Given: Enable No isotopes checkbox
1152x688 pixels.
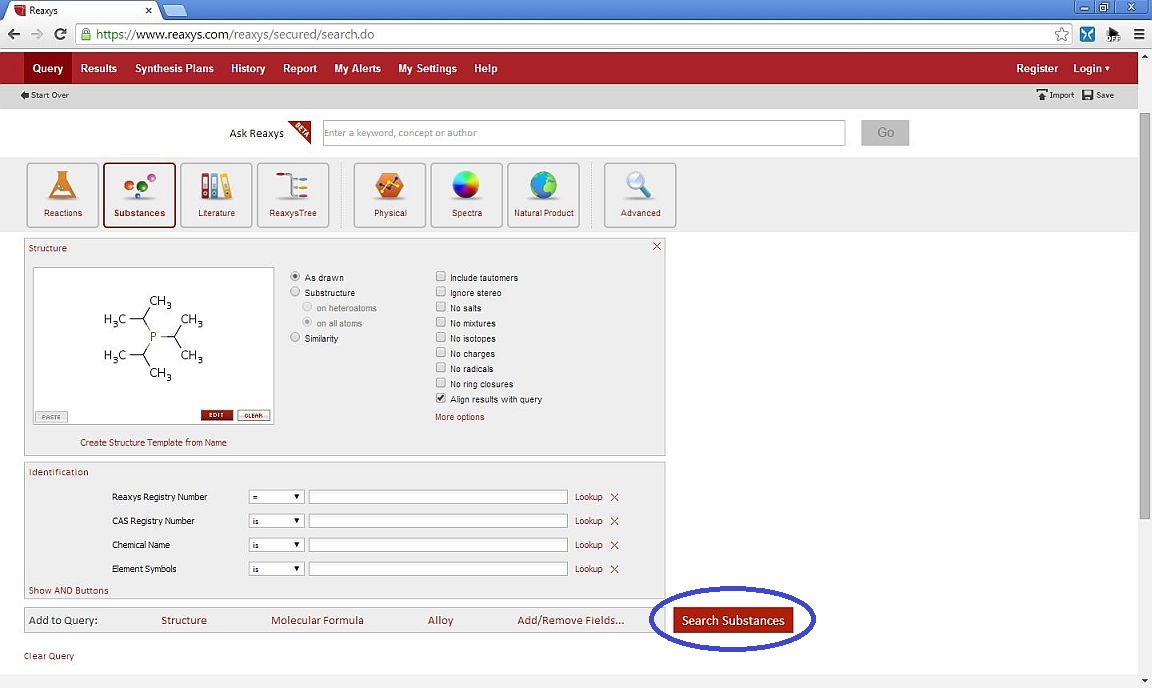Looking at the screenshot, I should click(x=441, y=337).
